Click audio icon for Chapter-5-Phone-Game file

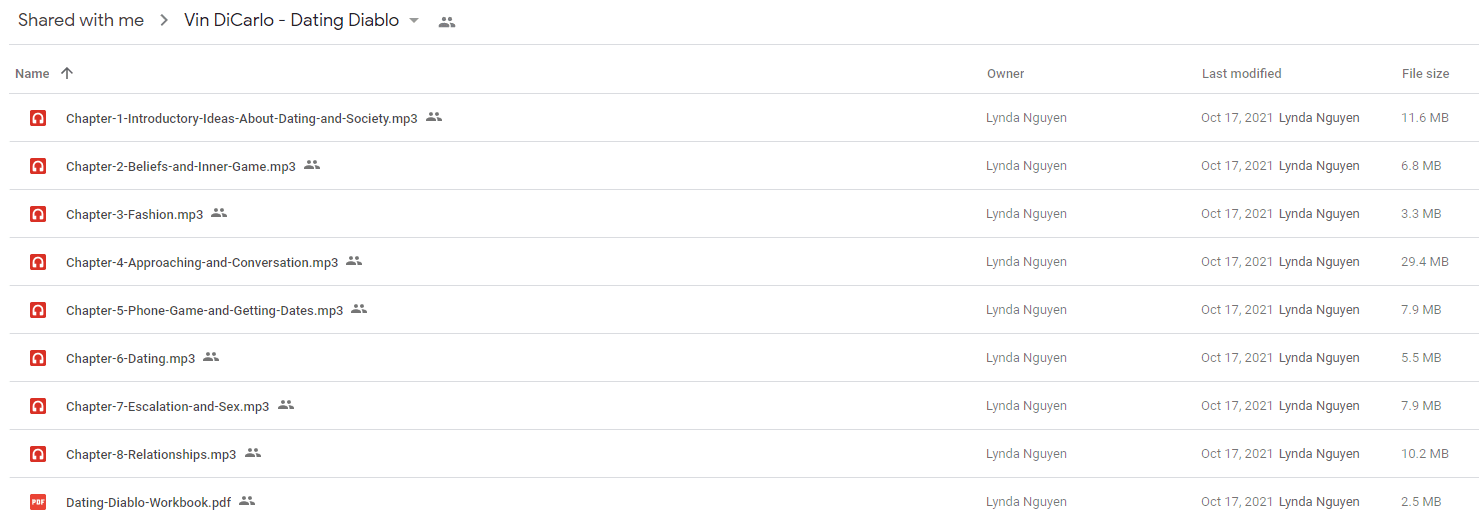coord(38,310)
